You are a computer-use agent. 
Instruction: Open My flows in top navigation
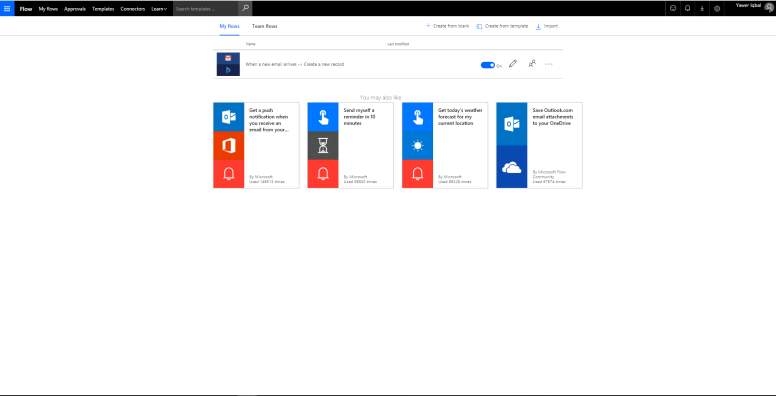coord(48,9)
